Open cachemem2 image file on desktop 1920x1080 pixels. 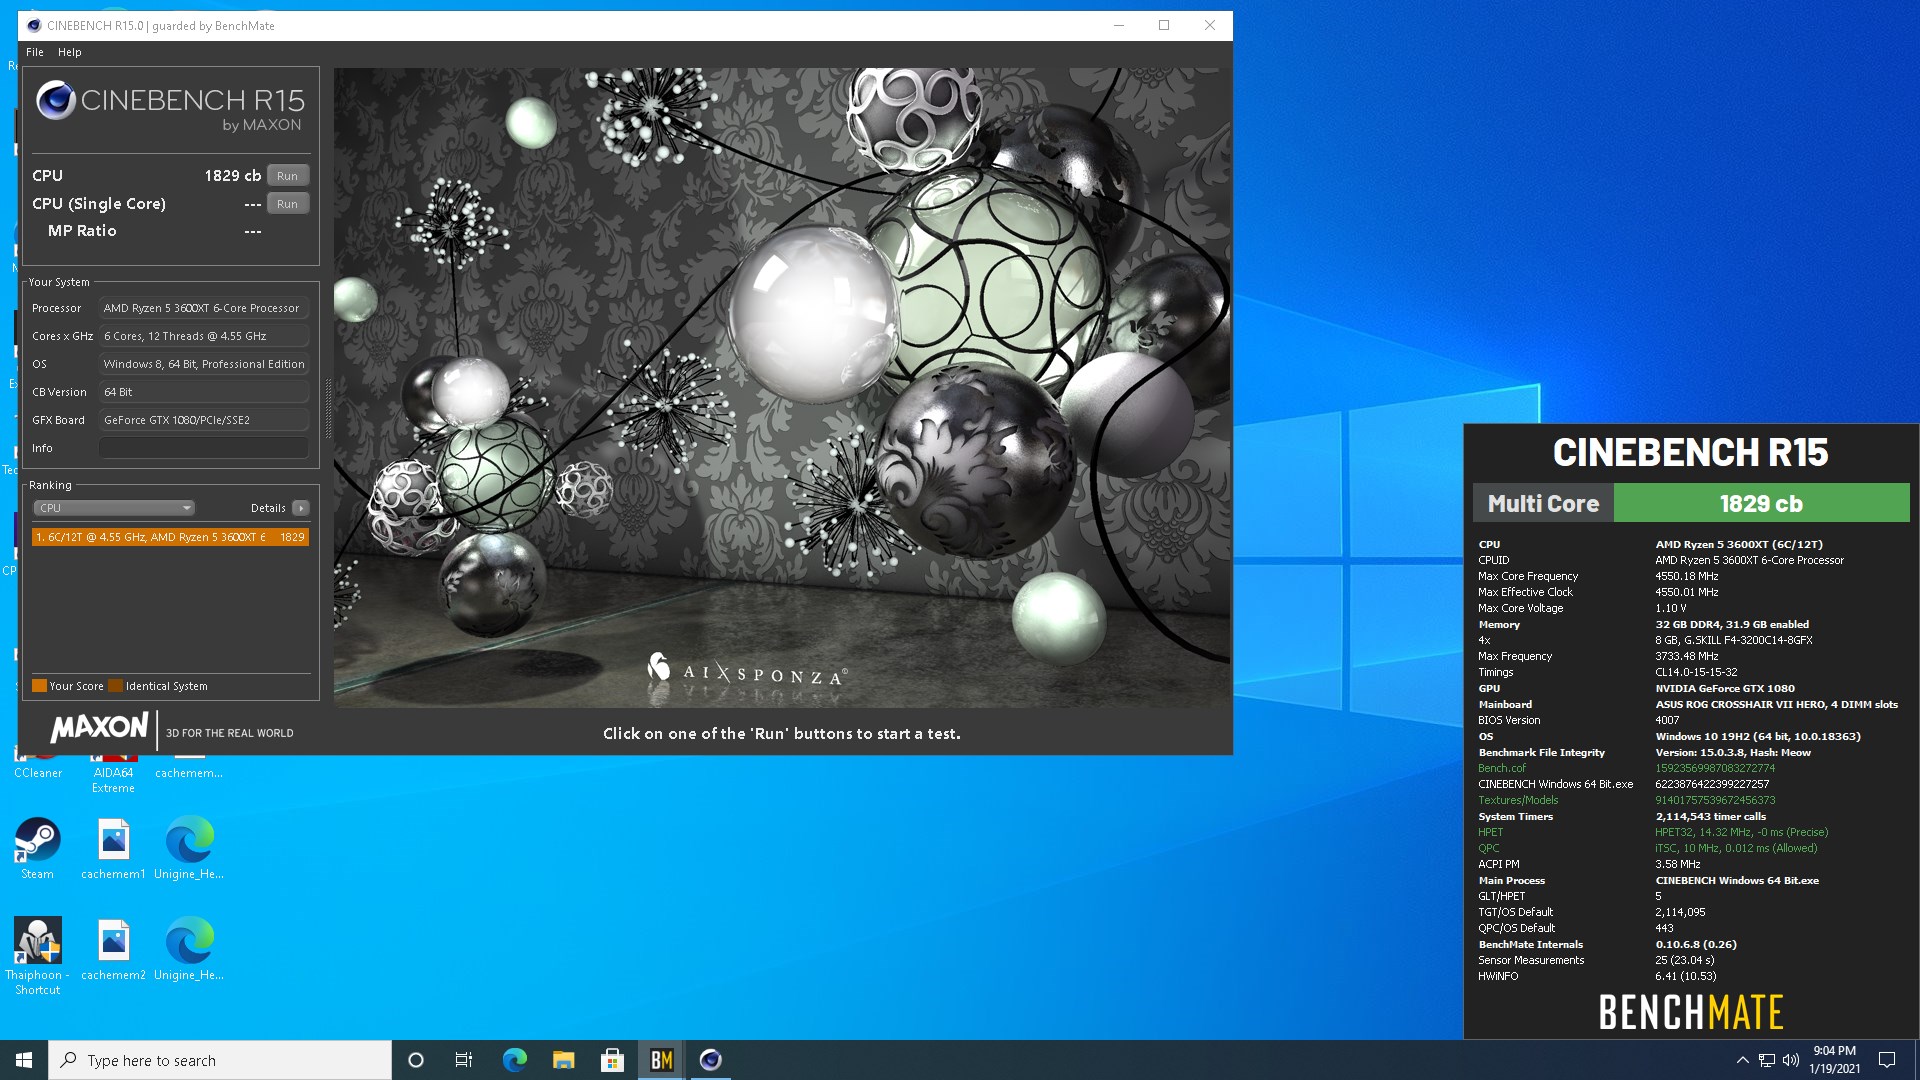[113, 949]
